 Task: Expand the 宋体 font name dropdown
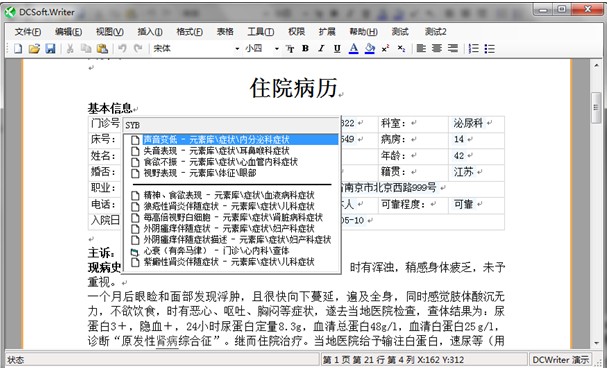pyautogui.click(x=237, y=49)
